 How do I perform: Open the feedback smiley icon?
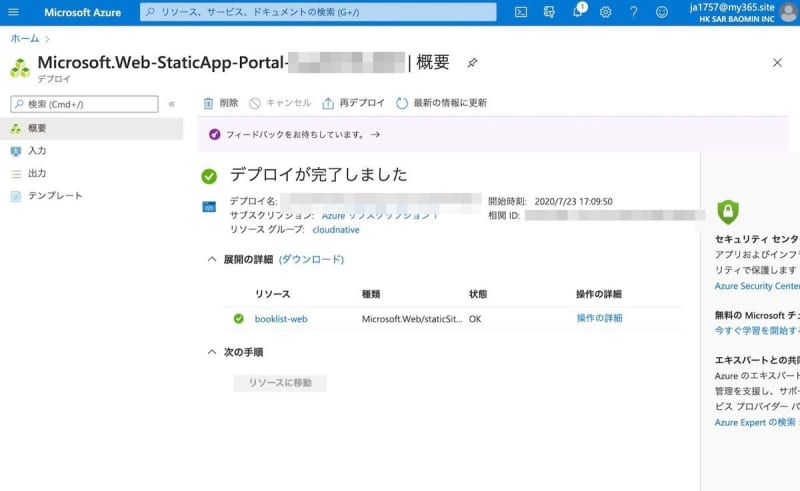[662, 12]
